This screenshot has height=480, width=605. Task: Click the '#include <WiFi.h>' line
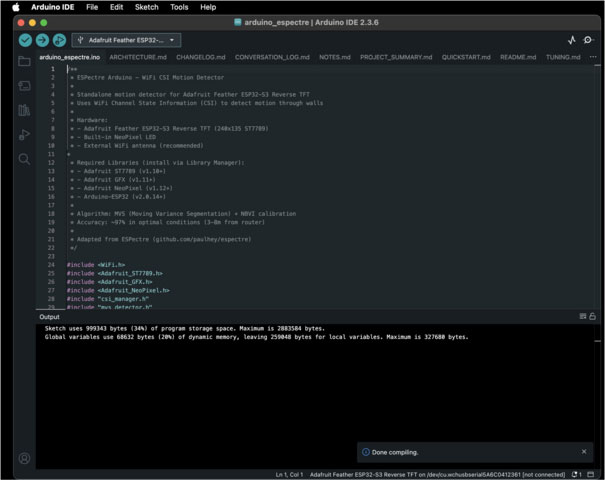click(96, 265)
